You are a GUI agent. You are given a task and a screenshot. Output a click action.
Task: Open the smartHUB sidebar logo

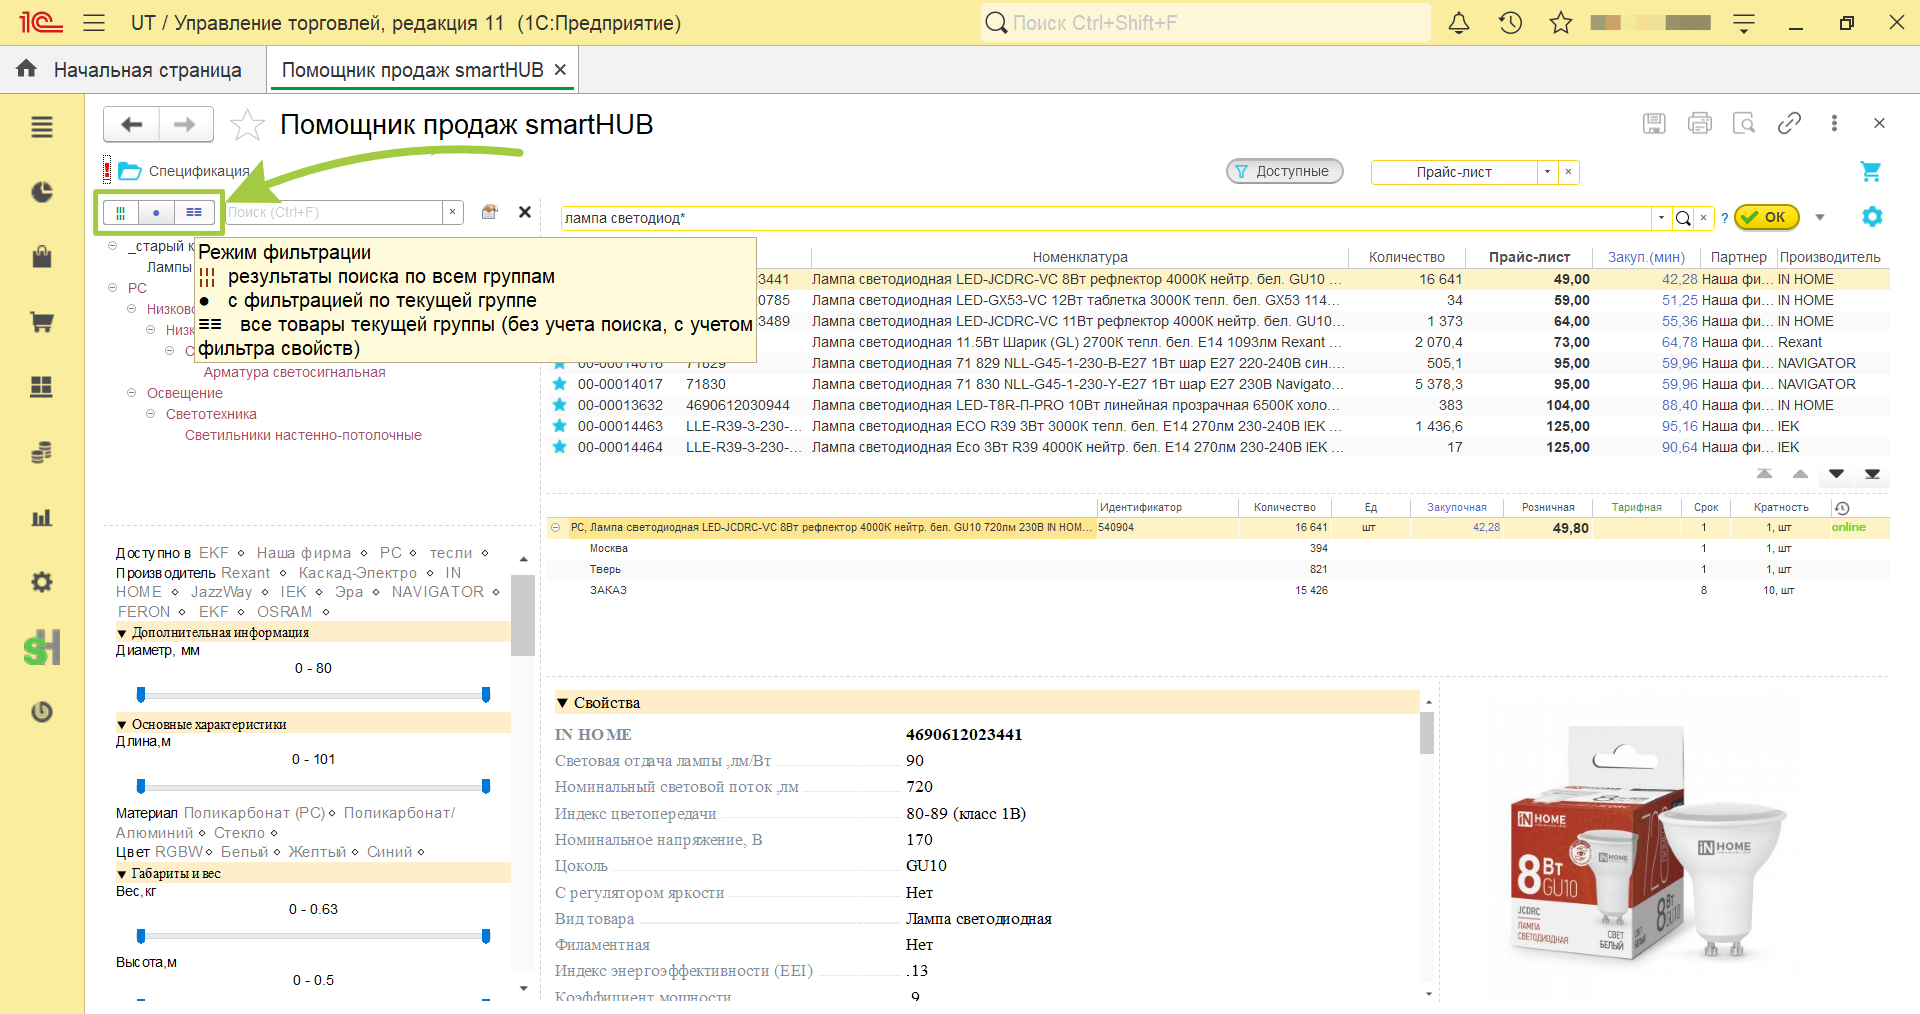(42, 648)
